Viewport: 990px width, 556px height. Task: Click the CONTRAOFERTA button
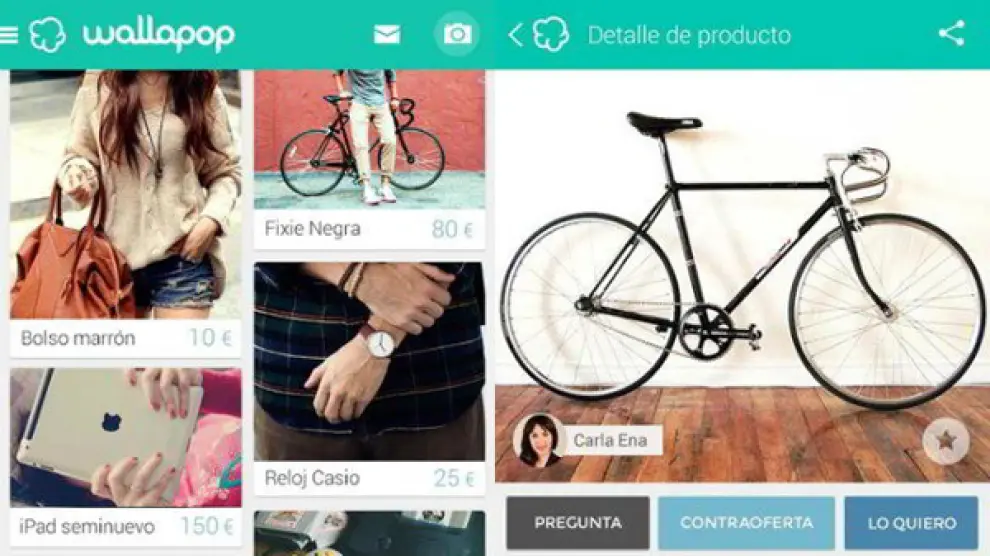[x=746, y=523]
